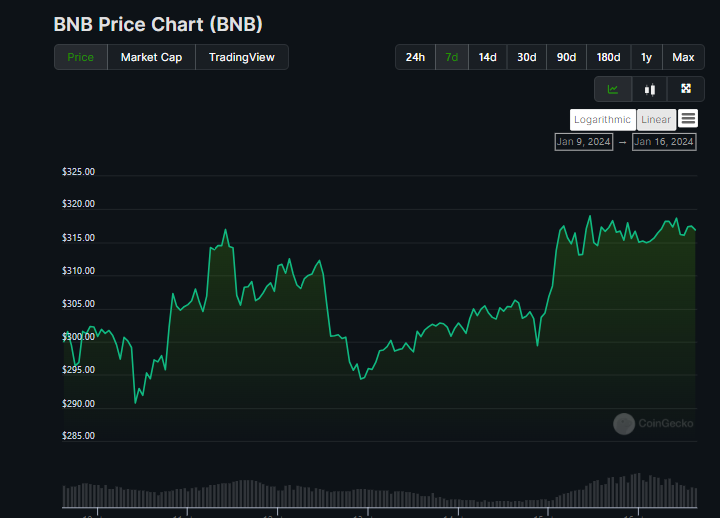Screen dimensions: 720x518
Task: Click the $315.00 axis label
Action: tap(79, 238)
